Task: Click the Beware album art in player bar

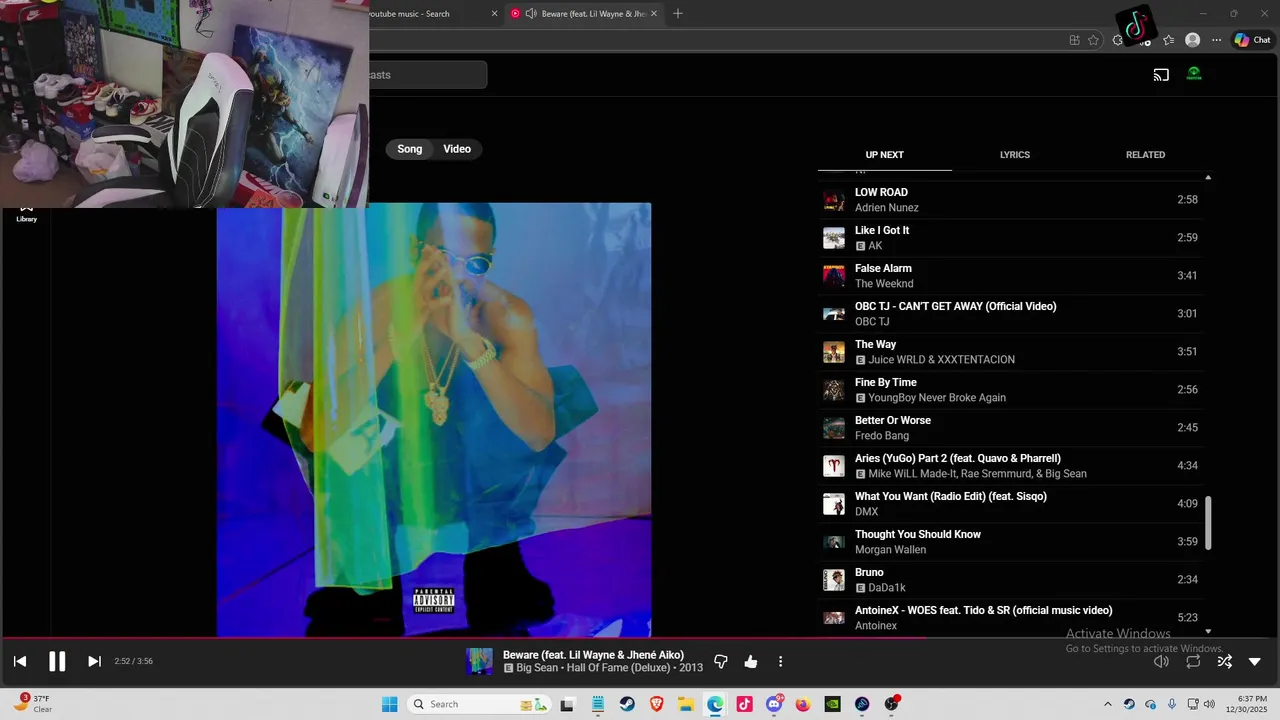Action: 480,662
